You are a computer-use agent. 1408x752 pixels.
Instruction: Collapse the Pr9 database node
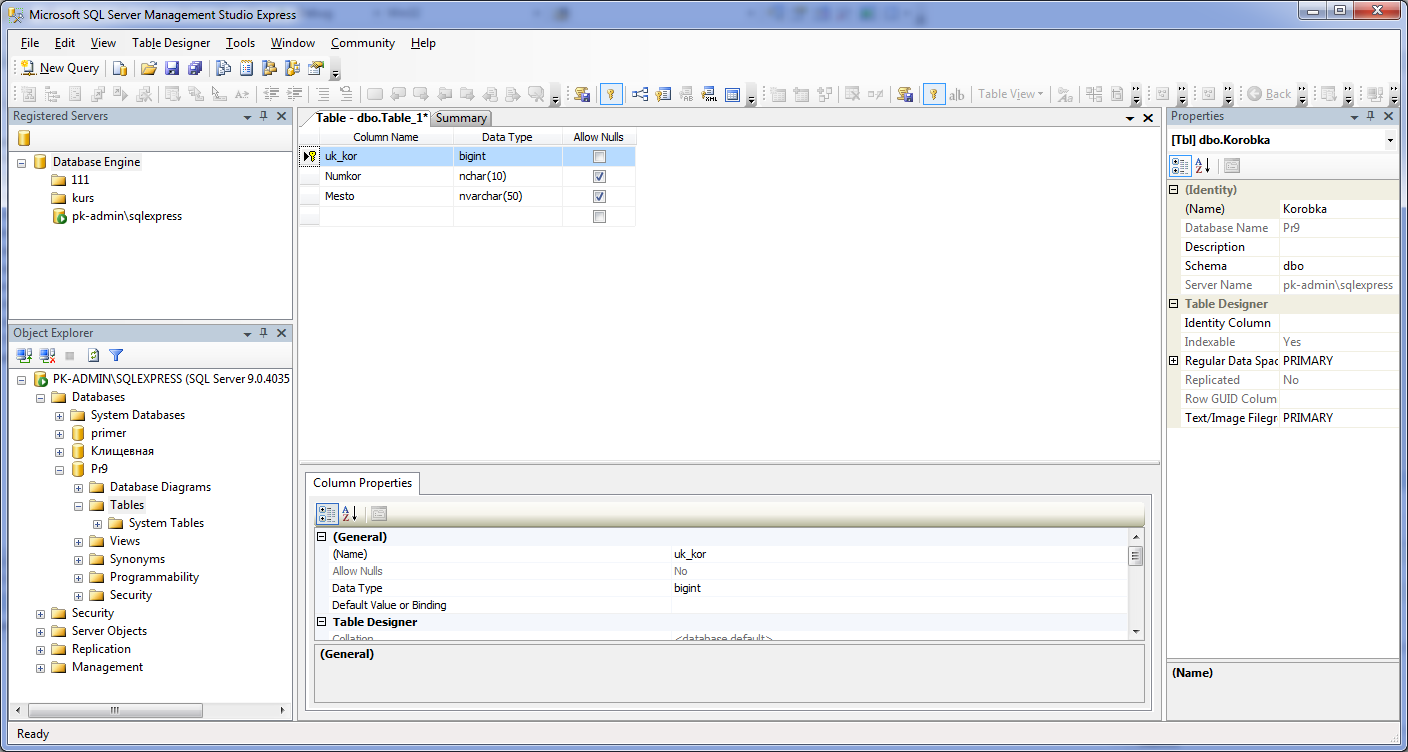point(59,469)
